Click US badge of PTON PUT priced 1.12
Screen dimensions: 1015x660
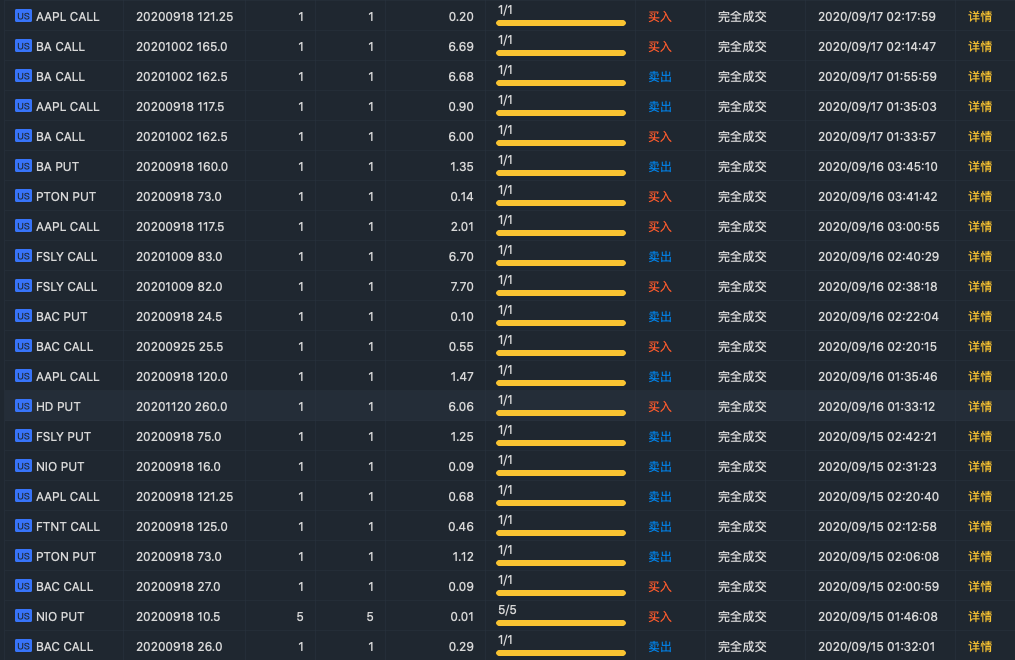coord(23,556)
